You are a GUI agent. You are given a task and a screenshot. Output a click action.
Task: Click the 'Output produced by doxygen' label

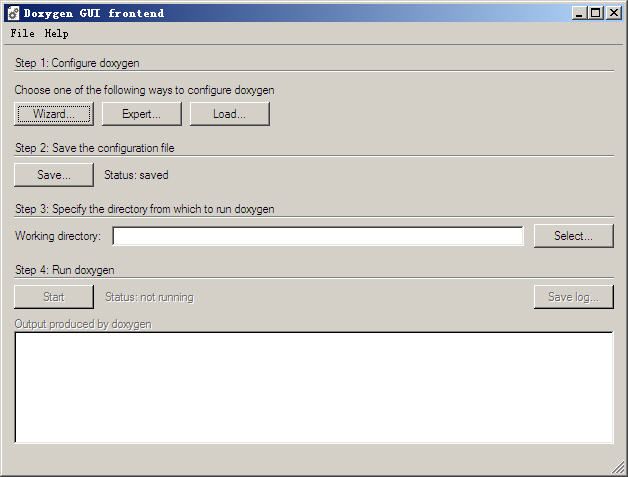point(83,324)
